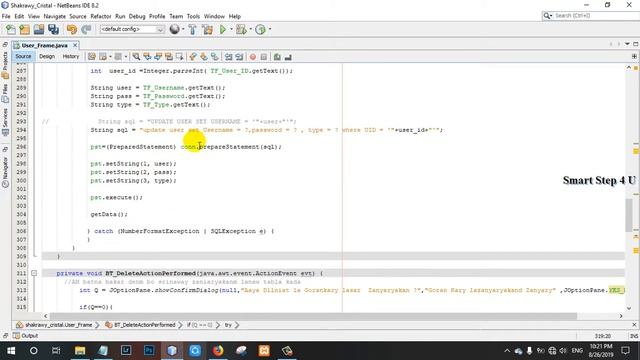Click the Find Previous Occurrence icon
Screen dimensions: 640x360
[x=147, y=57]
